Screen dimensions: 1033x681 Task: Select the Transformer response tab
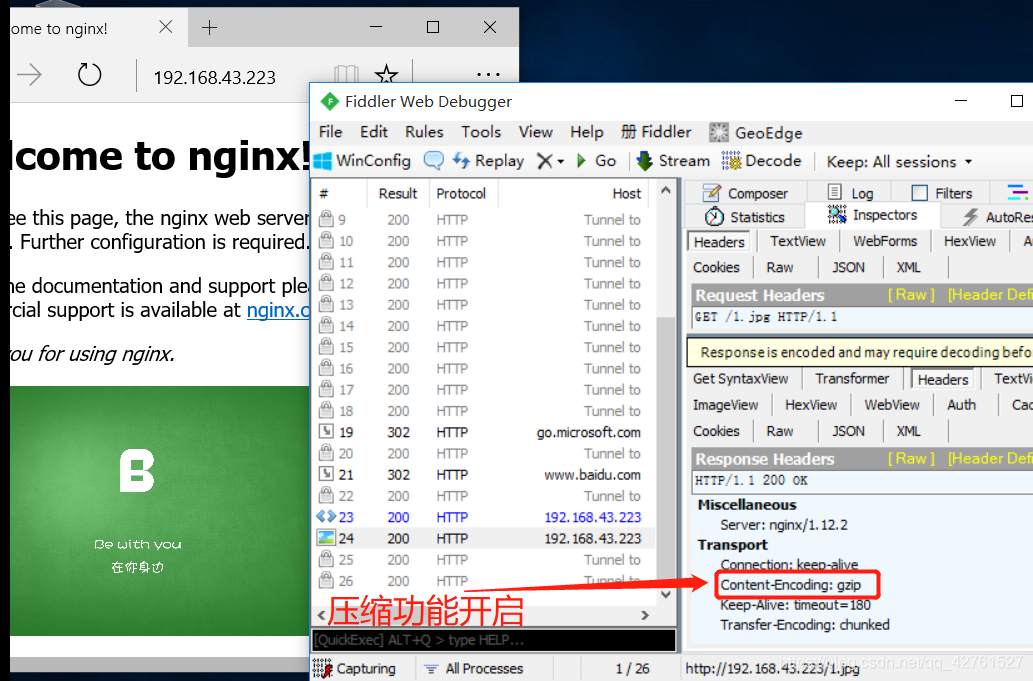(852, 379)
